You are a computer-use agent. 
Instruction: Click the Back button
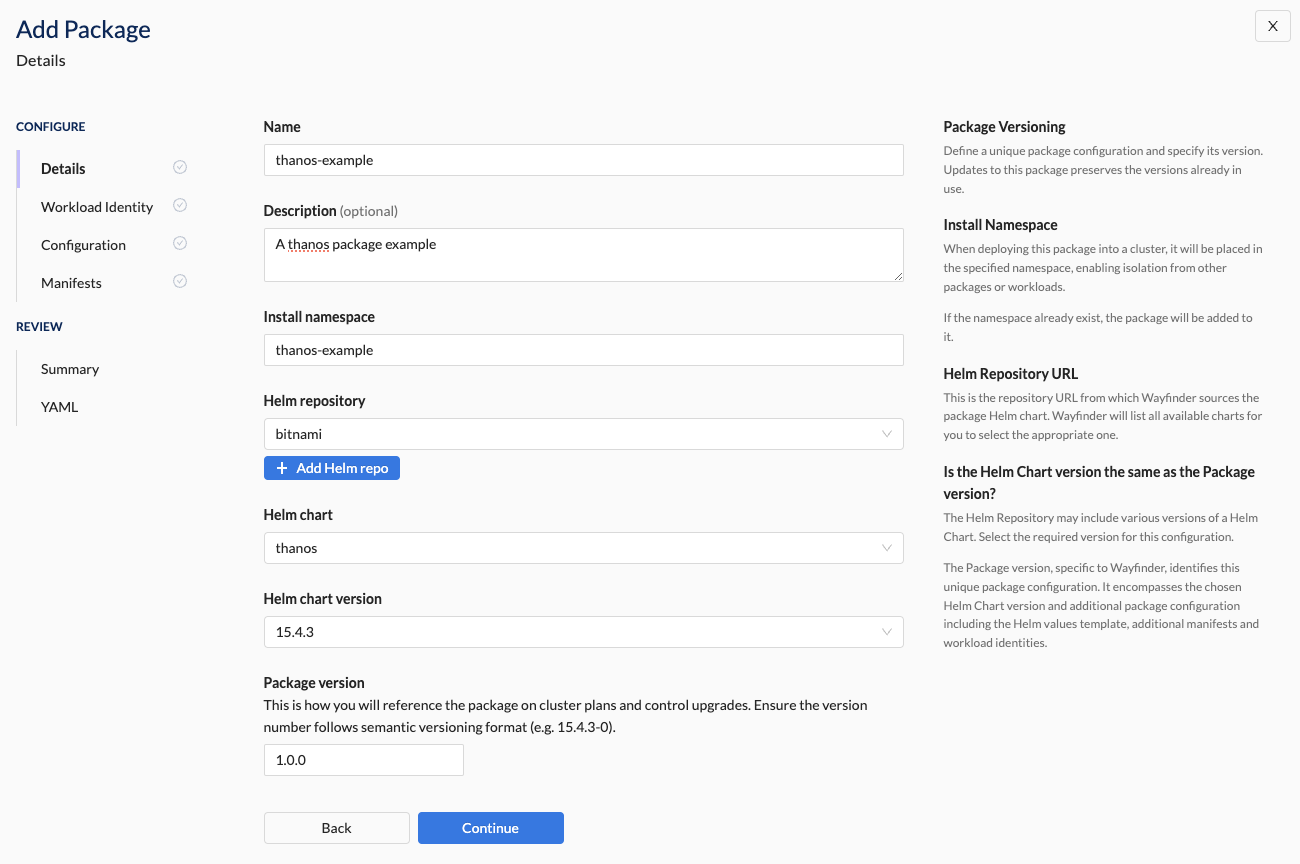point(337,828)
